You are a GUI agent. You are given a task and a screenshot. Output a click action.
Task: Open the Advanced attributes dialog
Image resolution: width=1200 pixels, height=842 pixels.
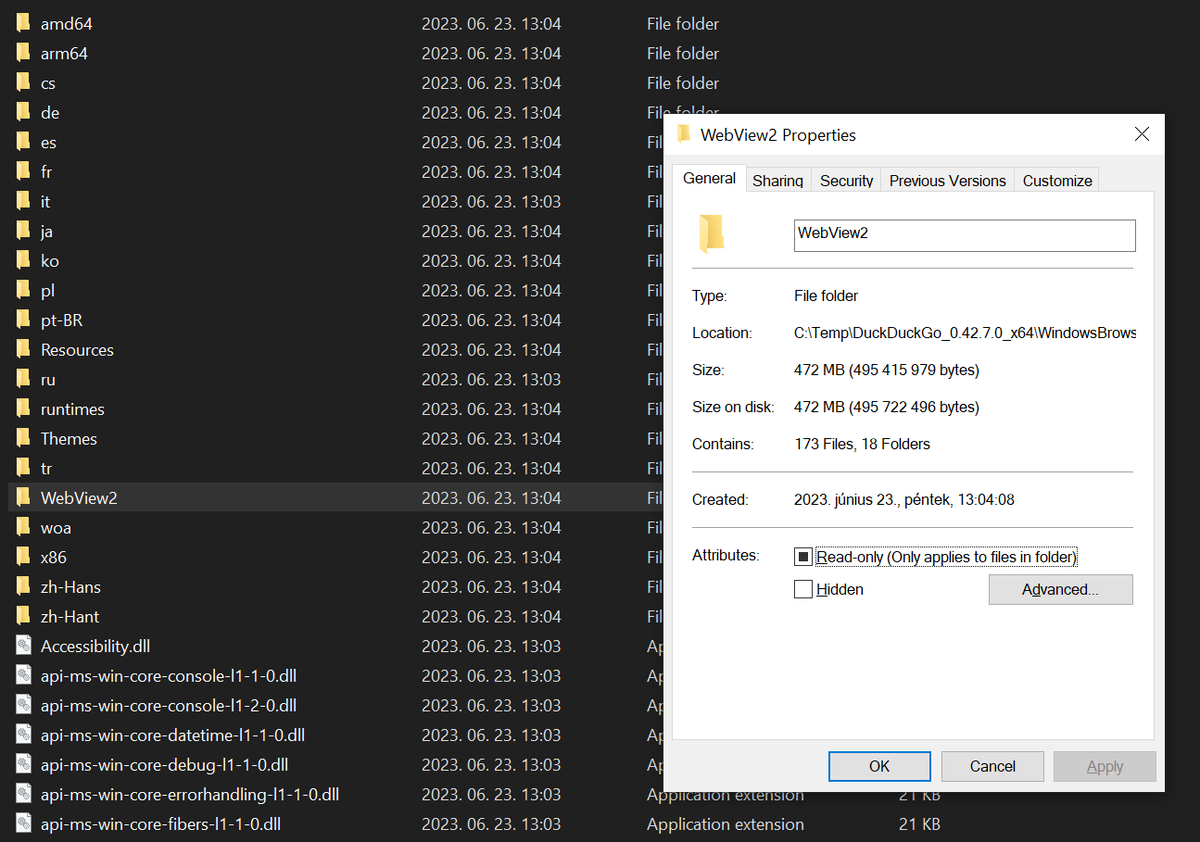[1060, 590]
